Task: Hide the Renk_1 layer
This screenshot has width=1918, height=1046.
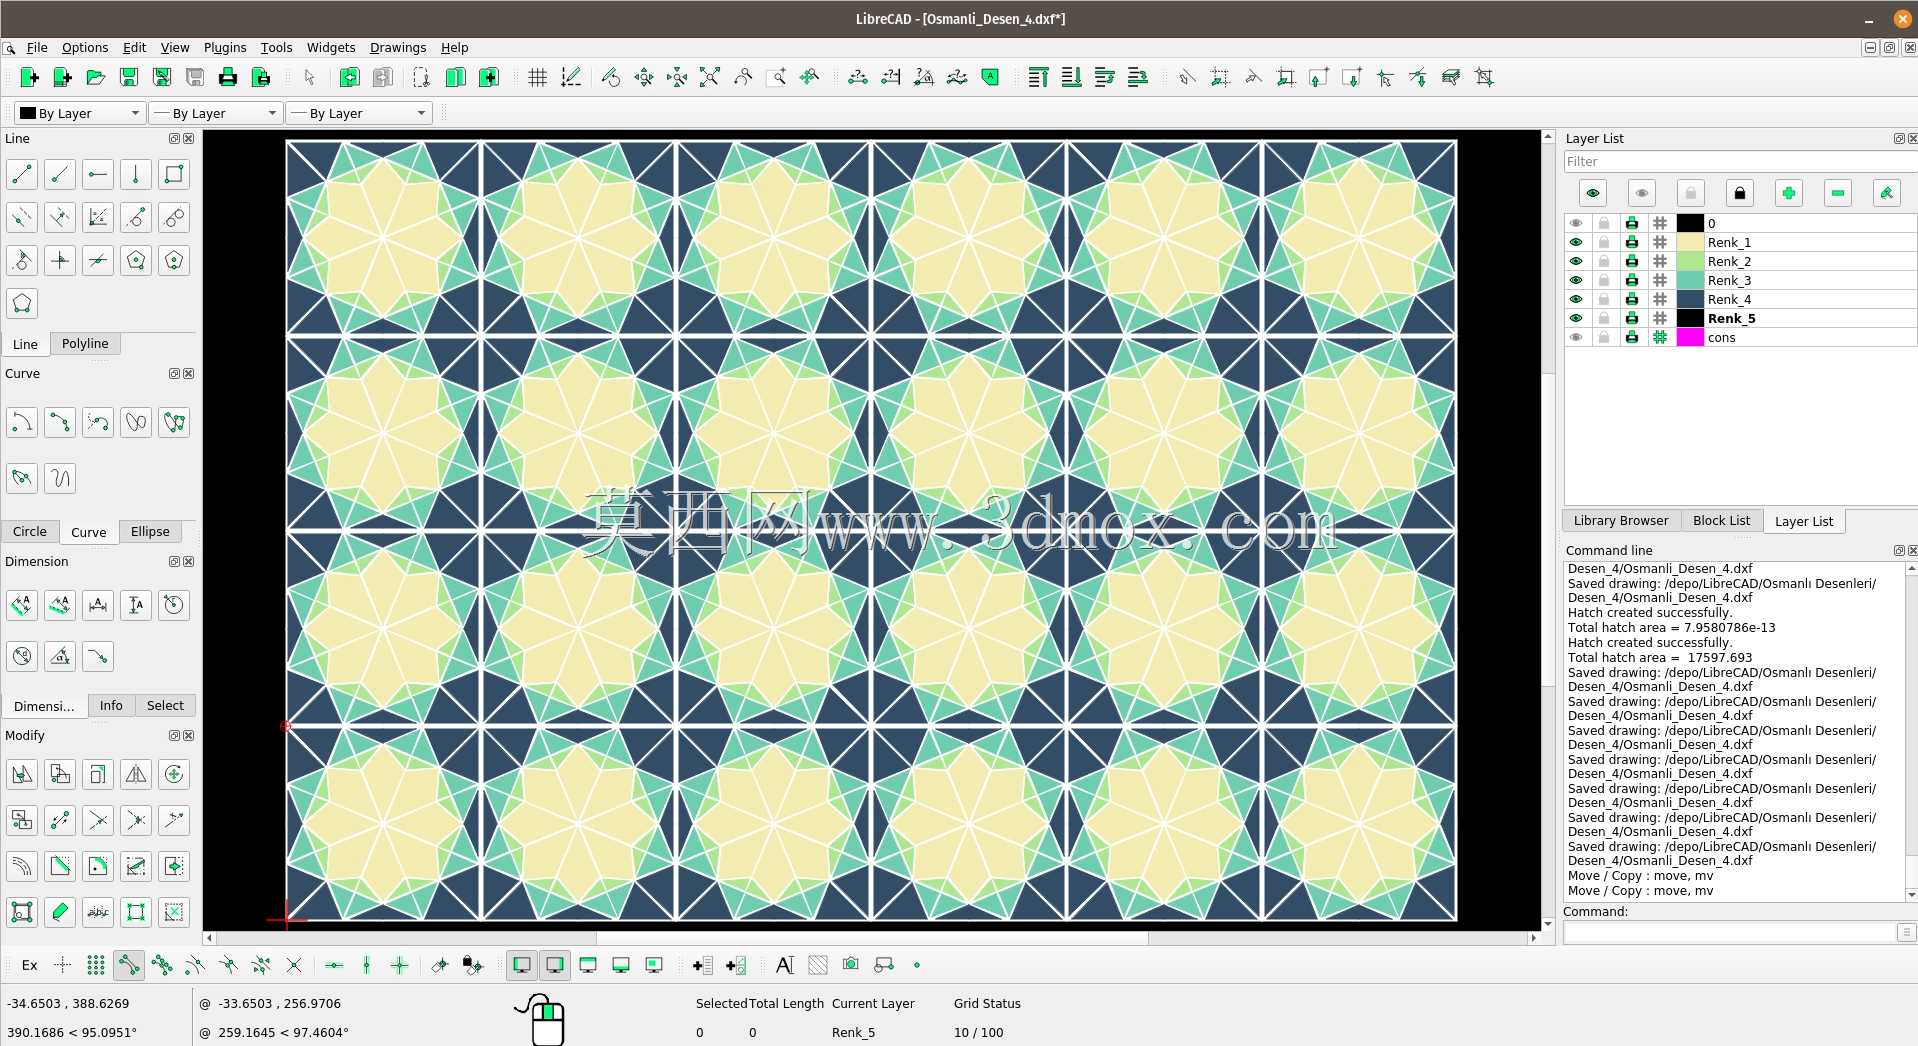Action: [1576, 242]
